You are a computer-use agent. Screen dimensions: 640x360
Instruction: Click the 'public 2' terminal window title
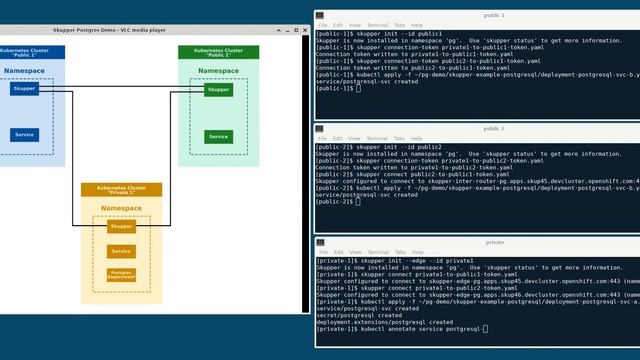(x=494, y=129)
